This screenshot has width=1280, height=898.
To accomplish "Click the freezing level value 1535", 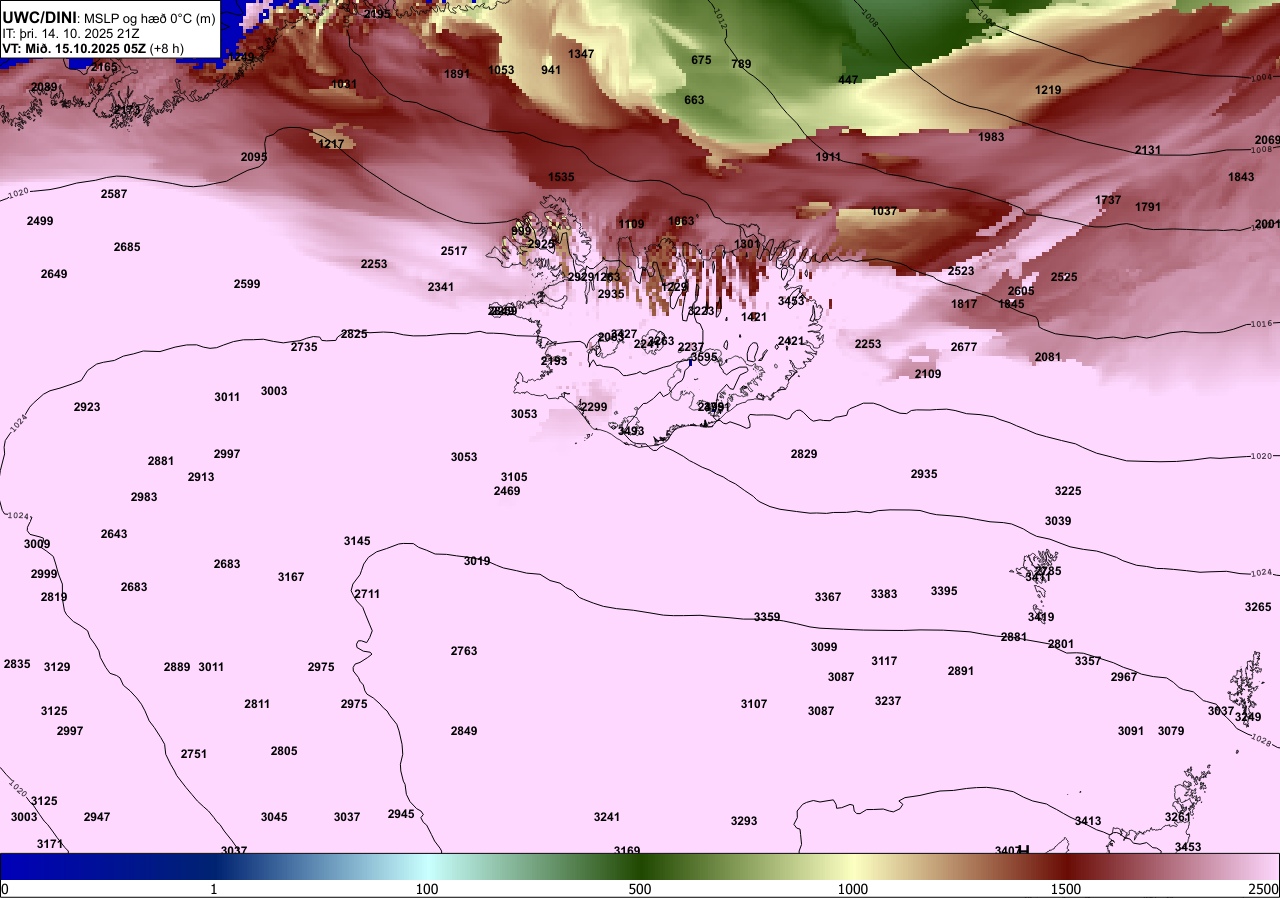I will click(561, 177).
